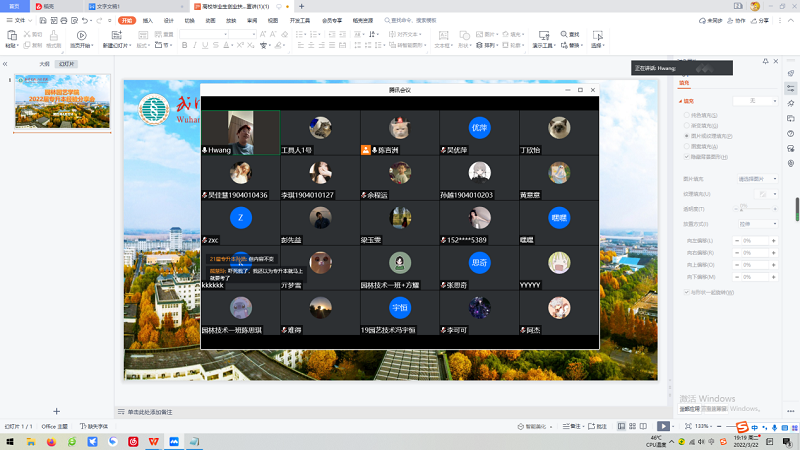Switch to the 设计 ribbon tab

click(168, 20)
